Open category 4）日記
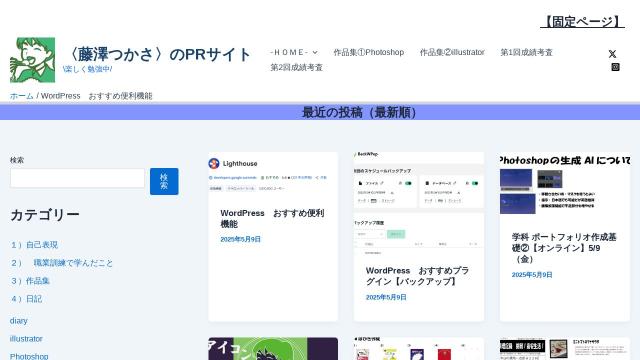Viewport: 640px width, 360px height. [x=27, y=299]
